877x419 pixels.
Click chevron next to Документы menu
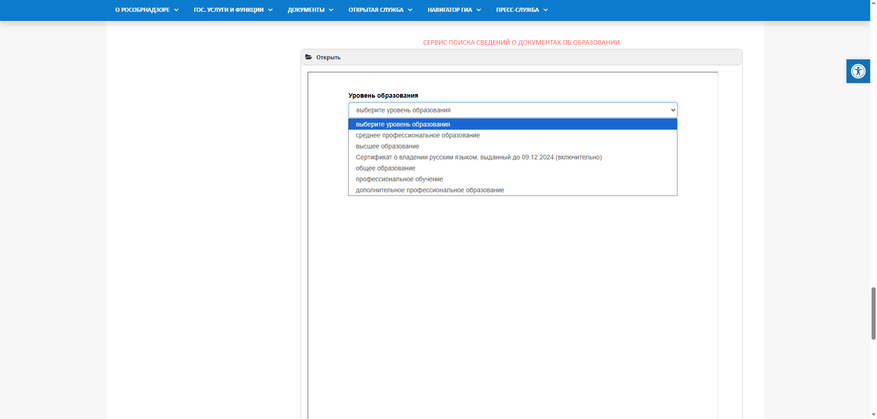[x=331, y=10]
